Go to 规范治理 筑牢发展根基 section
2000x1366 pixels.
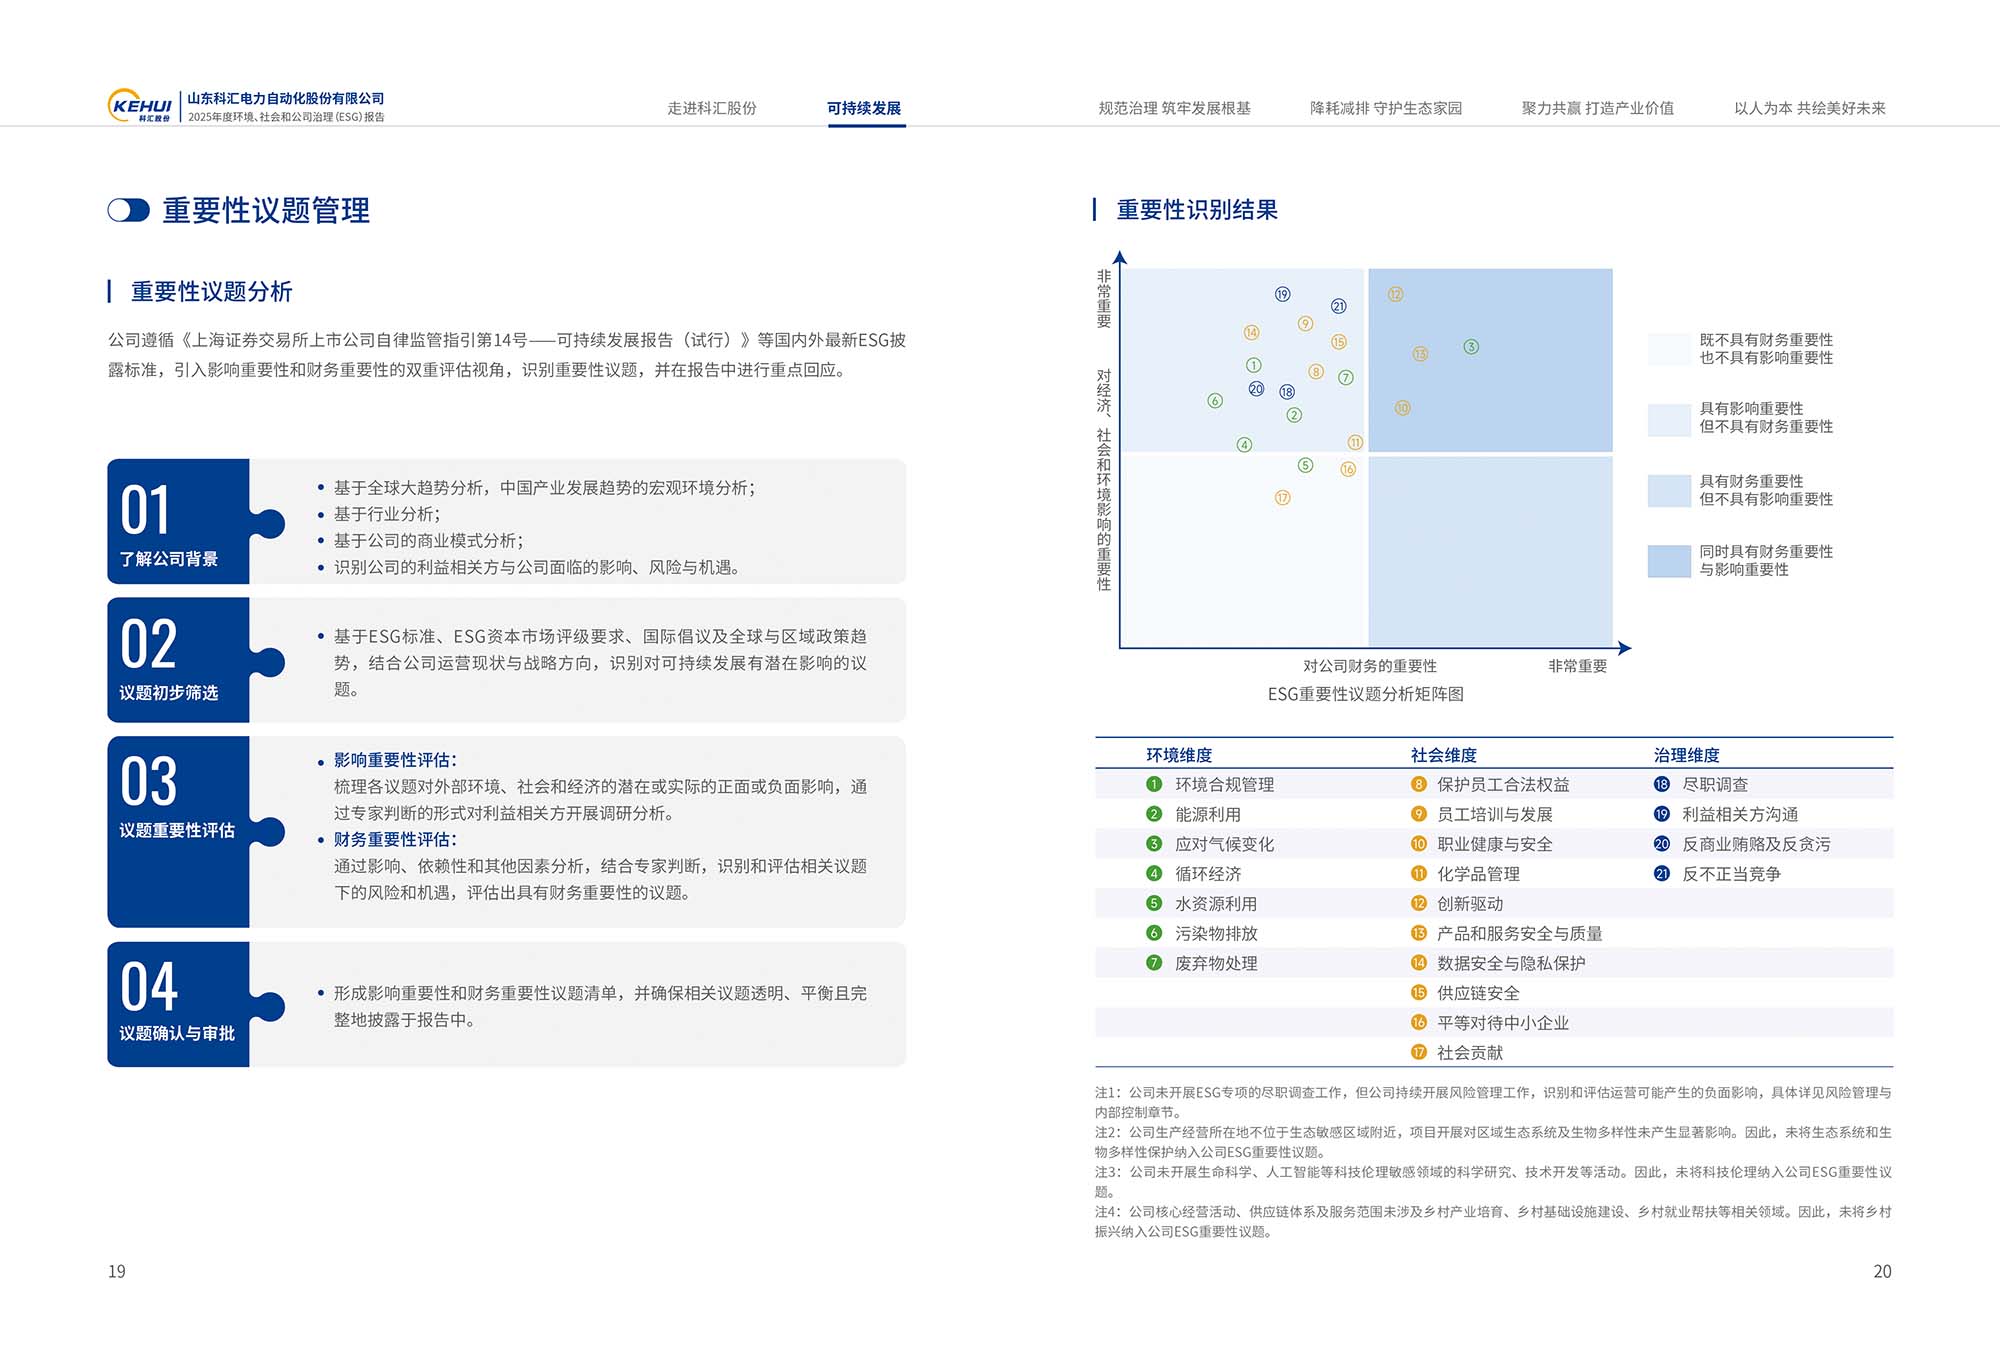pyautogui.click(x=1174, y=108)
